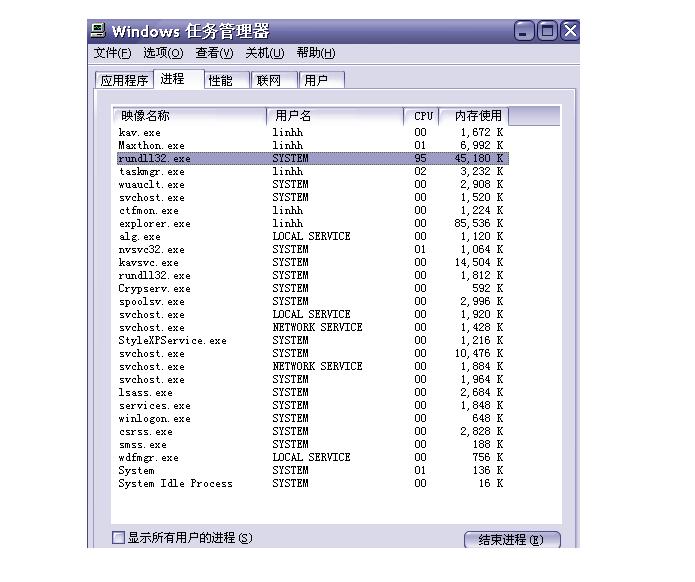Select the ctfmon.exe process
695x582 pixels.
click(313, 211)
